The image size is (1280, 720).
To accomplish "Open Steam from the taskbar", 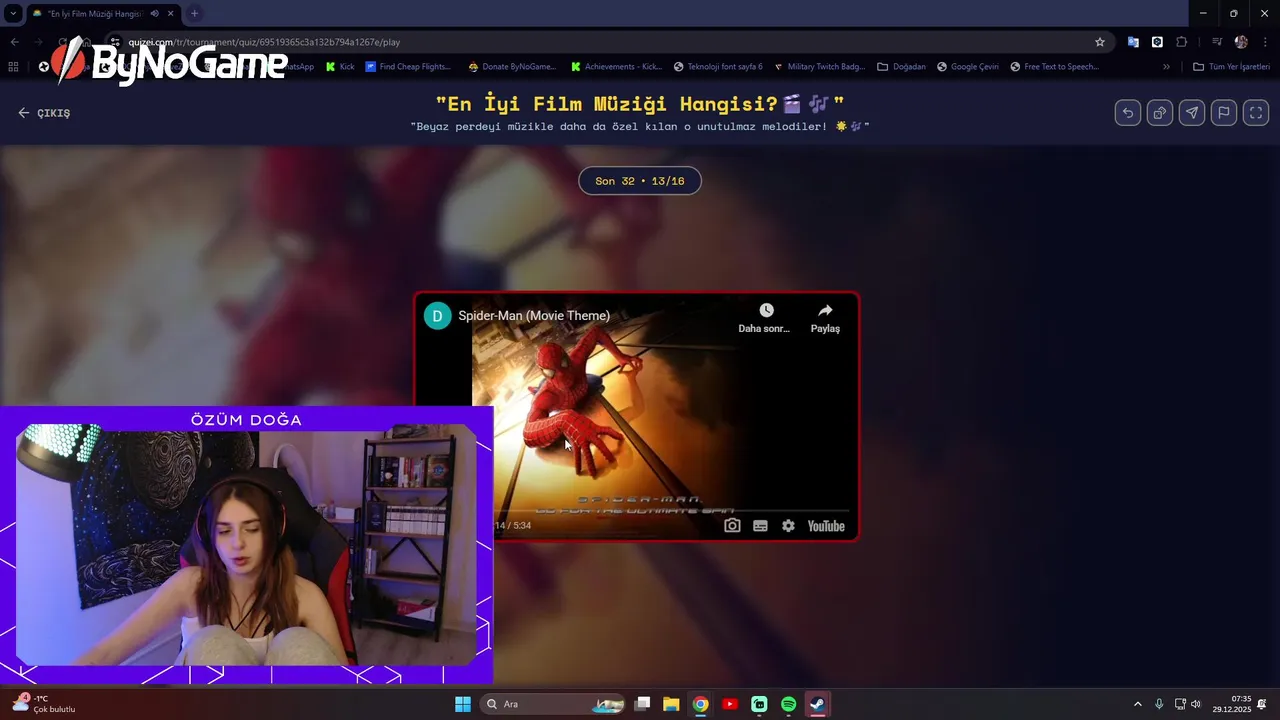I will click(x=817, y=704).
